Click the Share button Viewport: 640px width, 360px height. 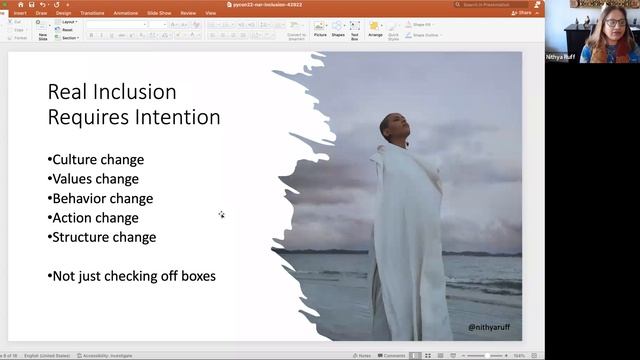point(522,13)
